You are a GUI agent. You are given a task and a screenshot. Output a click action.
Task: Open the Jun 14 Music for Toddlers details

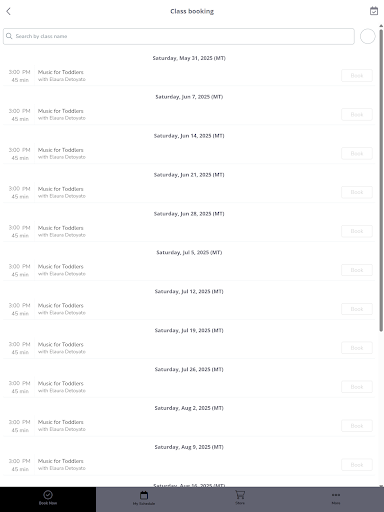click(x=61, y=150)
